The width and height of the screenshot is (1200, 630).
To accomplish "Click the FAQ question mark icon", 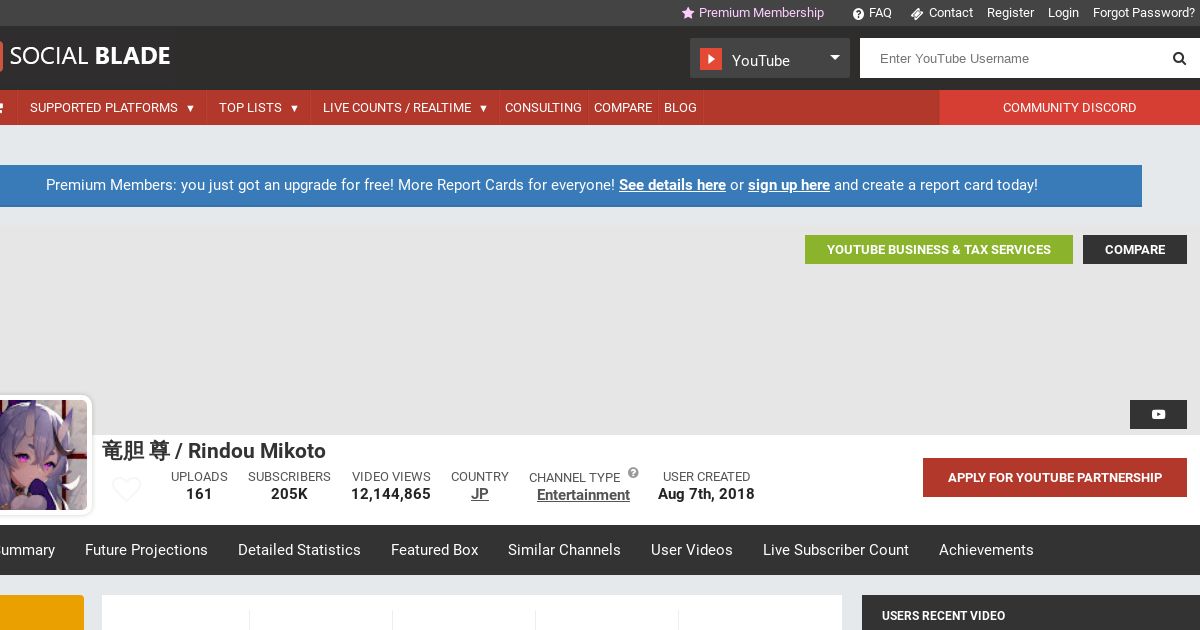I will click(858, 14).
